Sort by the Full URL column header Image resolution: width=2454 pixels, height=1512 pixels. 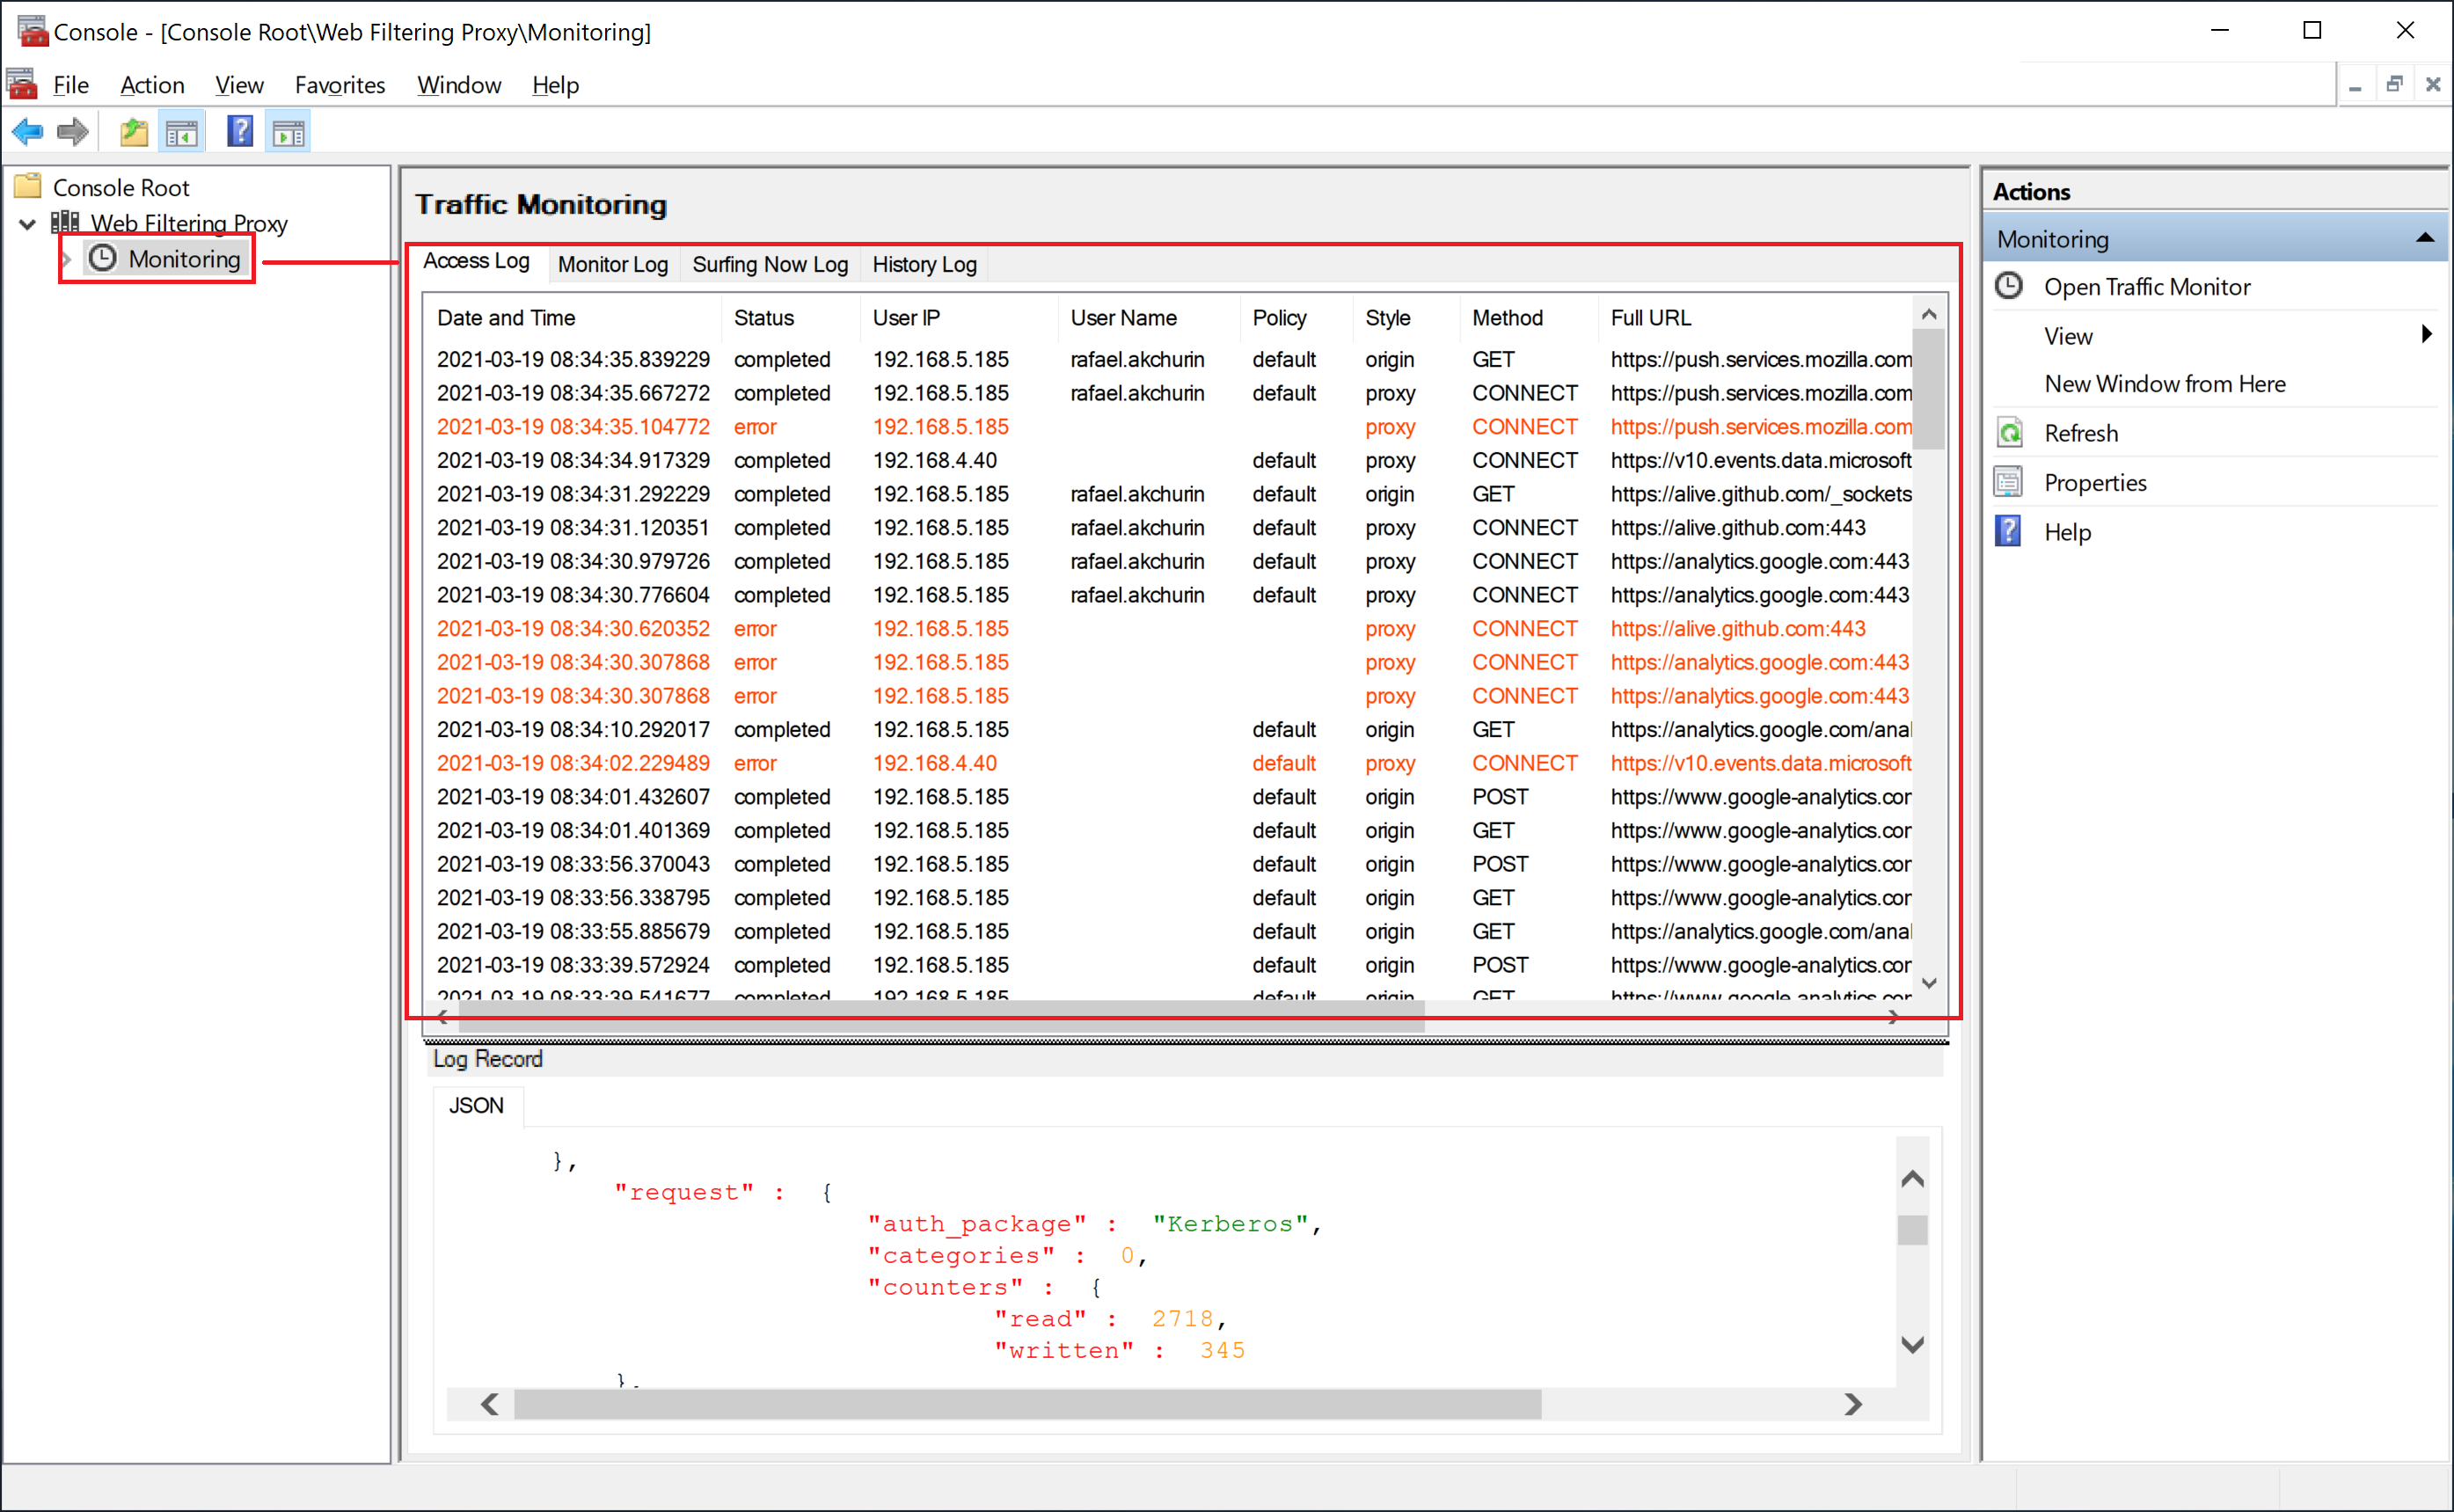[1754, 318]
